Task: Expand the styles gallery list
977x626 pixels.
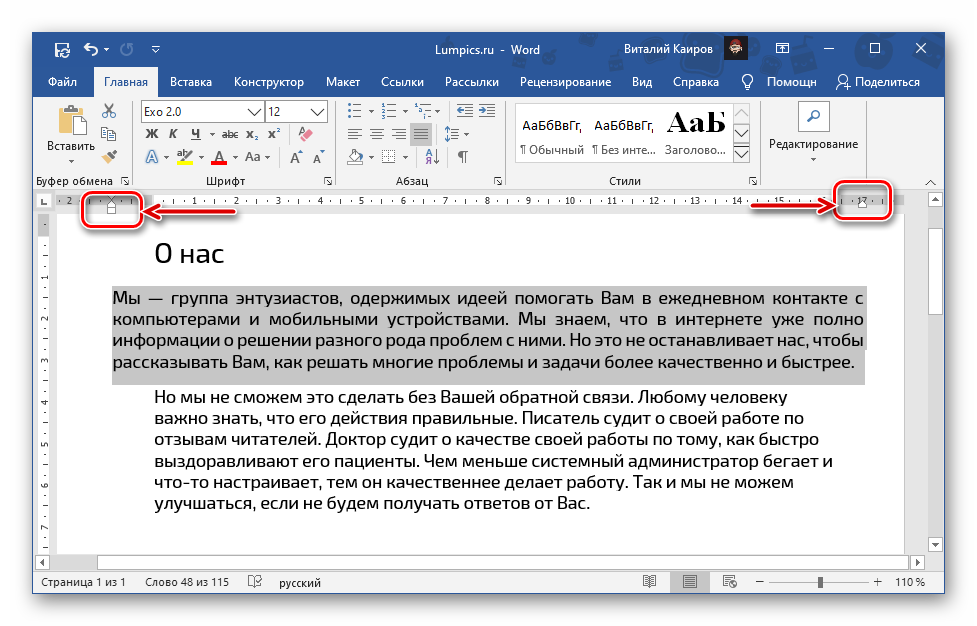Action: coord(741,153)
